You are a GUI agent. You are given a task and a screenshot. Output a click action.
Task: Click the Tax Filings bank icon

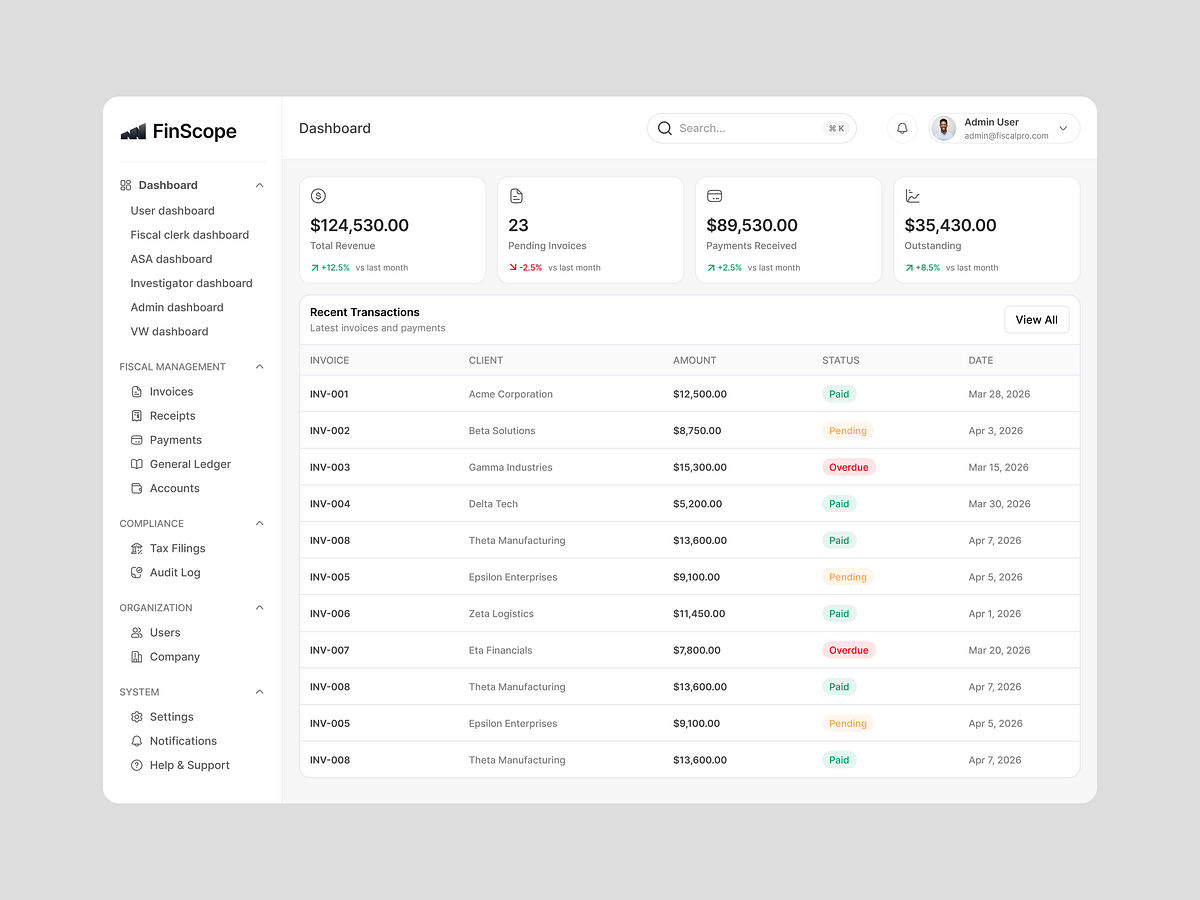pyautogui.click(x=137, y=548)
